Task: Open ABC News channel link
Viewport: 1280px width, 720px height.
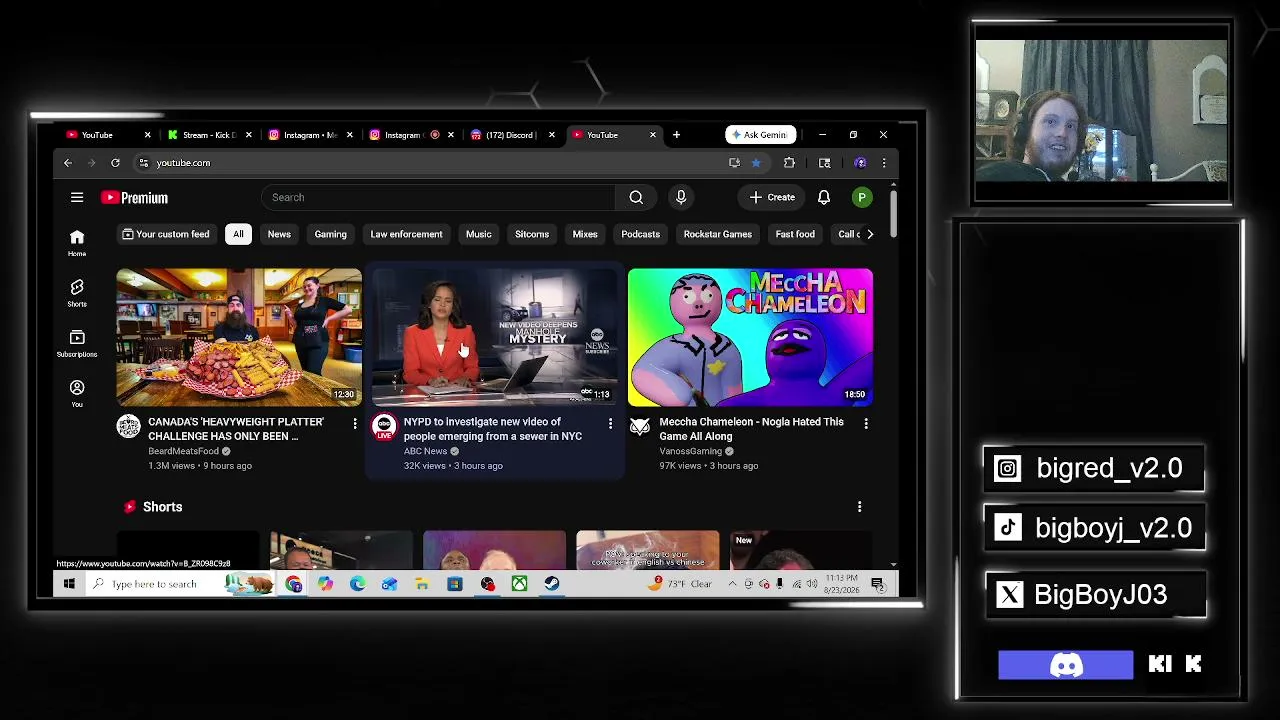Action: click(x=425, y=451)
